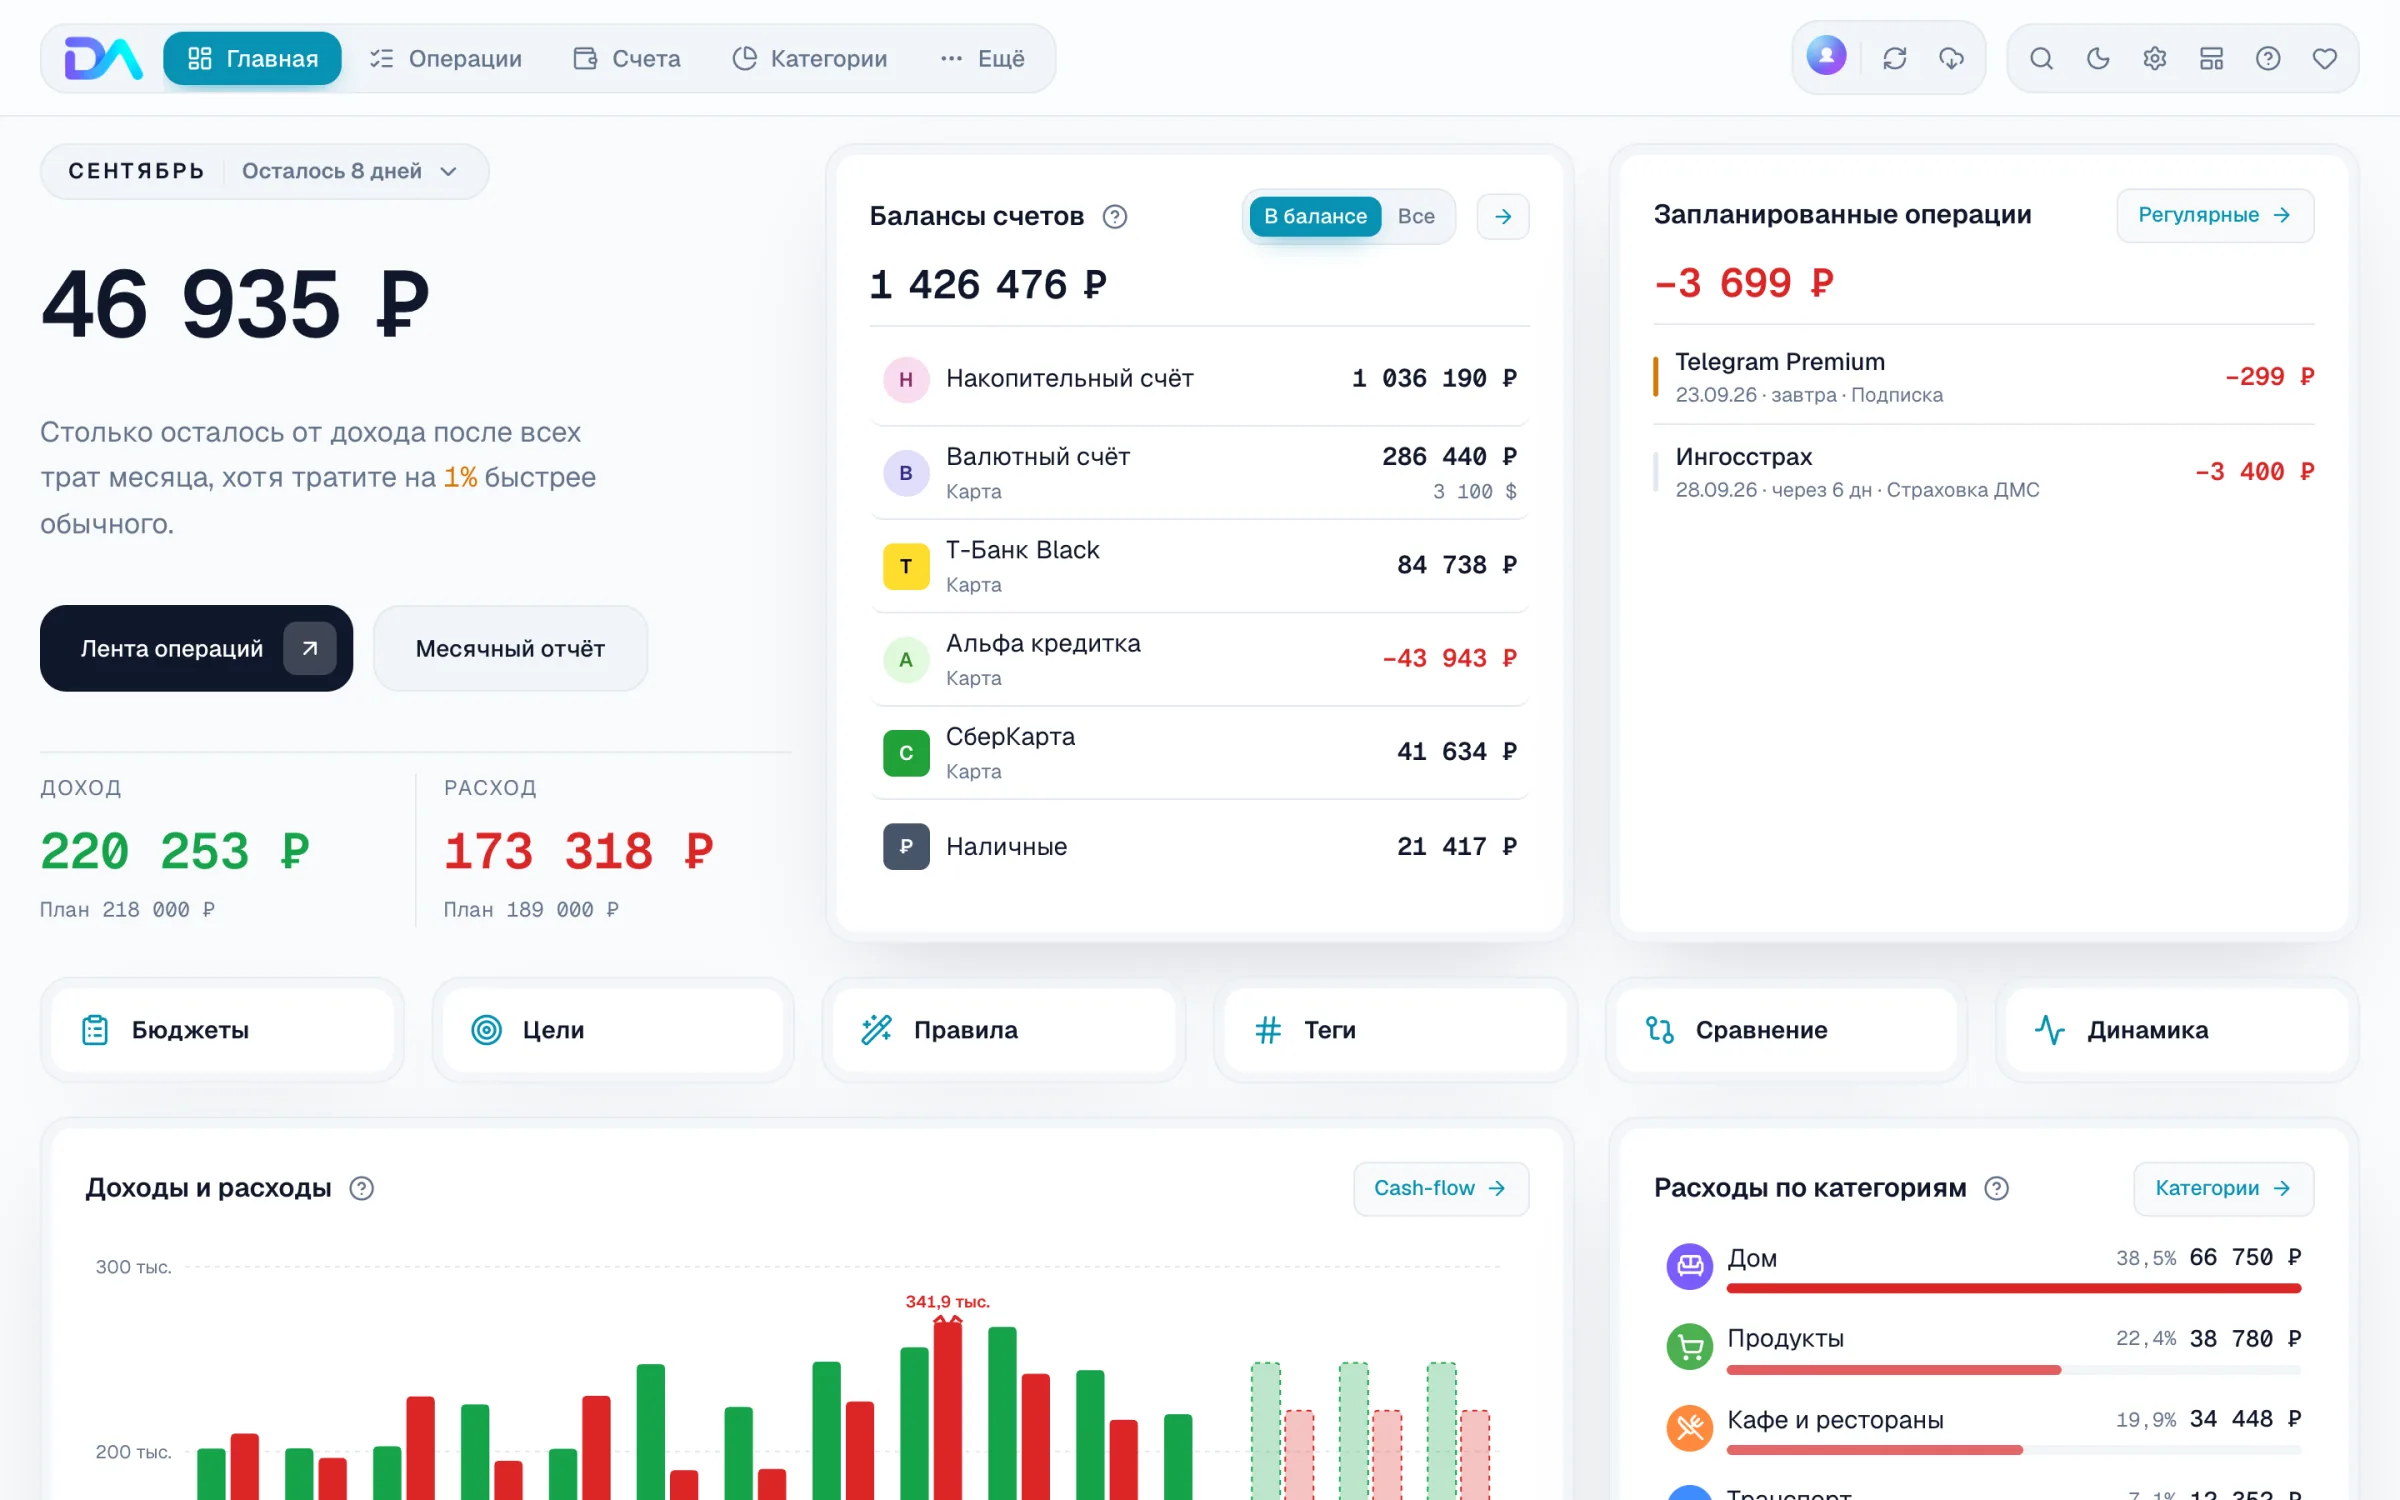Screen dimensions: 2400x1500
Task: Open help question mark in top bar
Action: tap(2268, 58)
